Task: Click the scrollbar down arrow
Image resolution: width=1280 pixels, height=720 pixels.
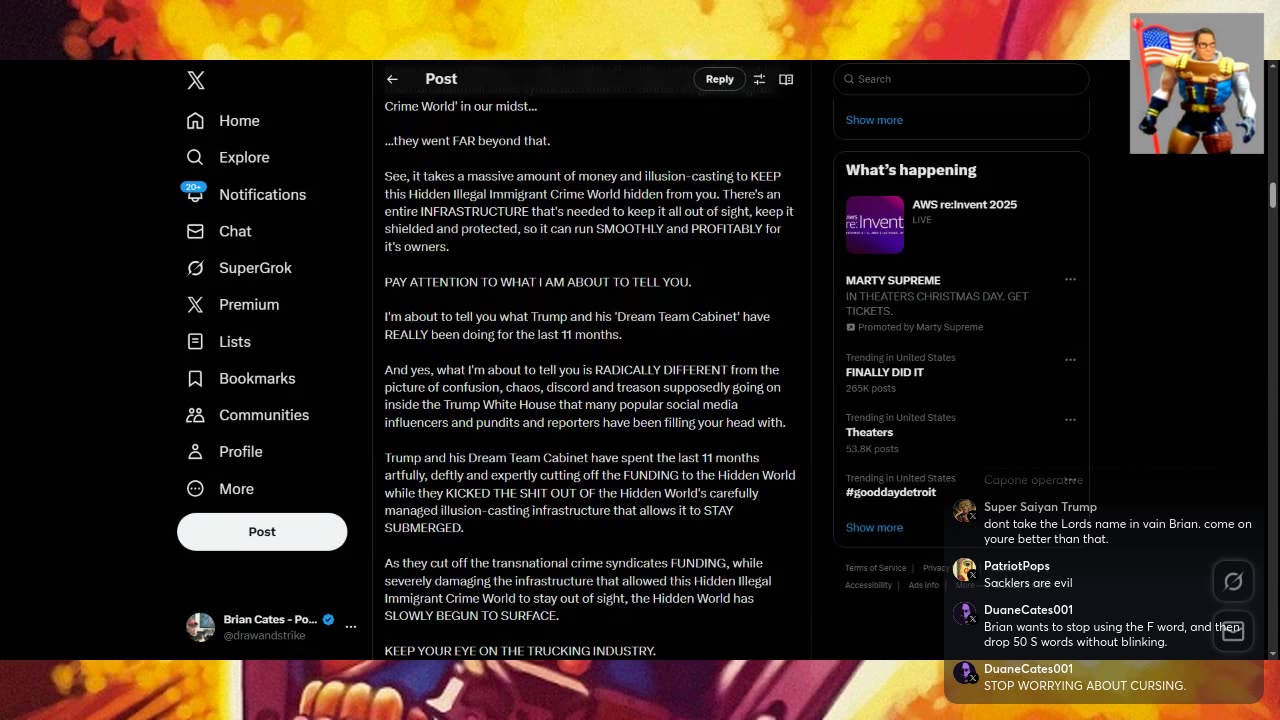Action: click(1273, 653)
